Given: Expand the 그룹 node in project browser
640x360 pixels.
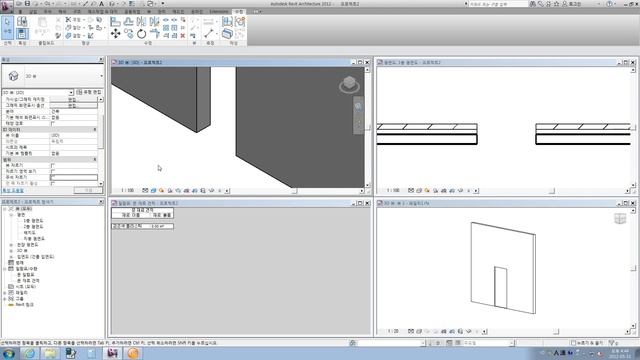Looking at the screenshot, I should 5,299.
